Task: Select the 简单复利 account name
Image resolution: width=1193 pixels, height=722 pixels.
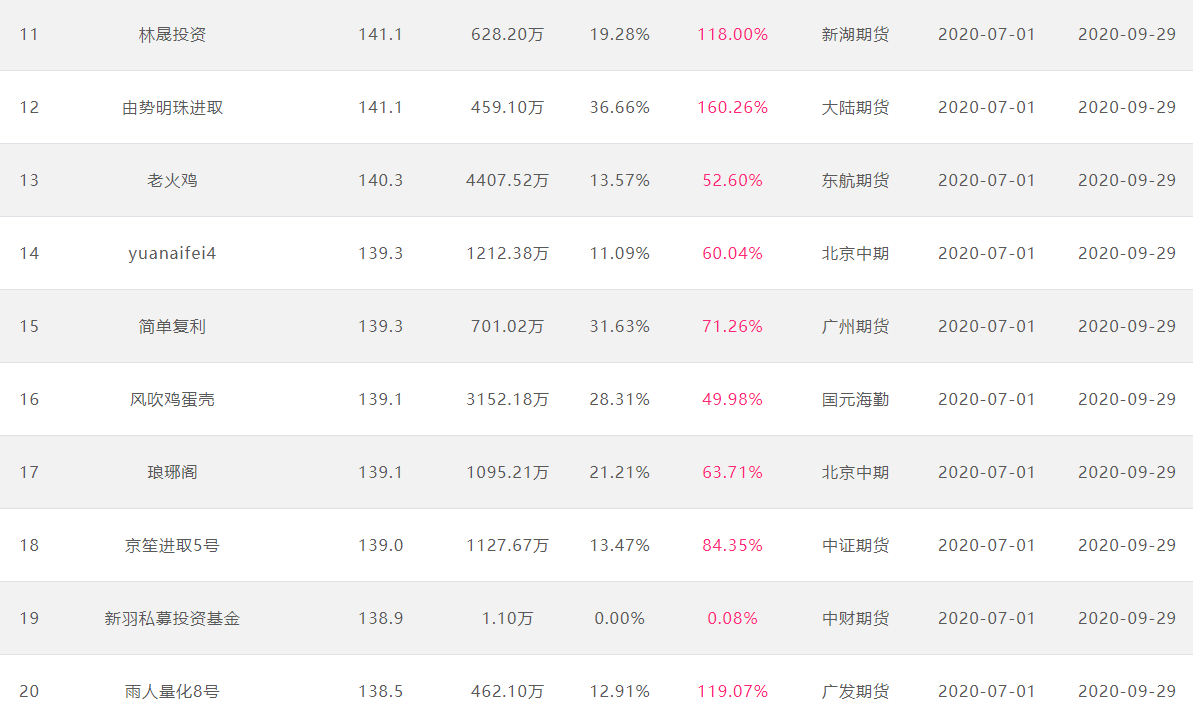Action: coord(172,326)
